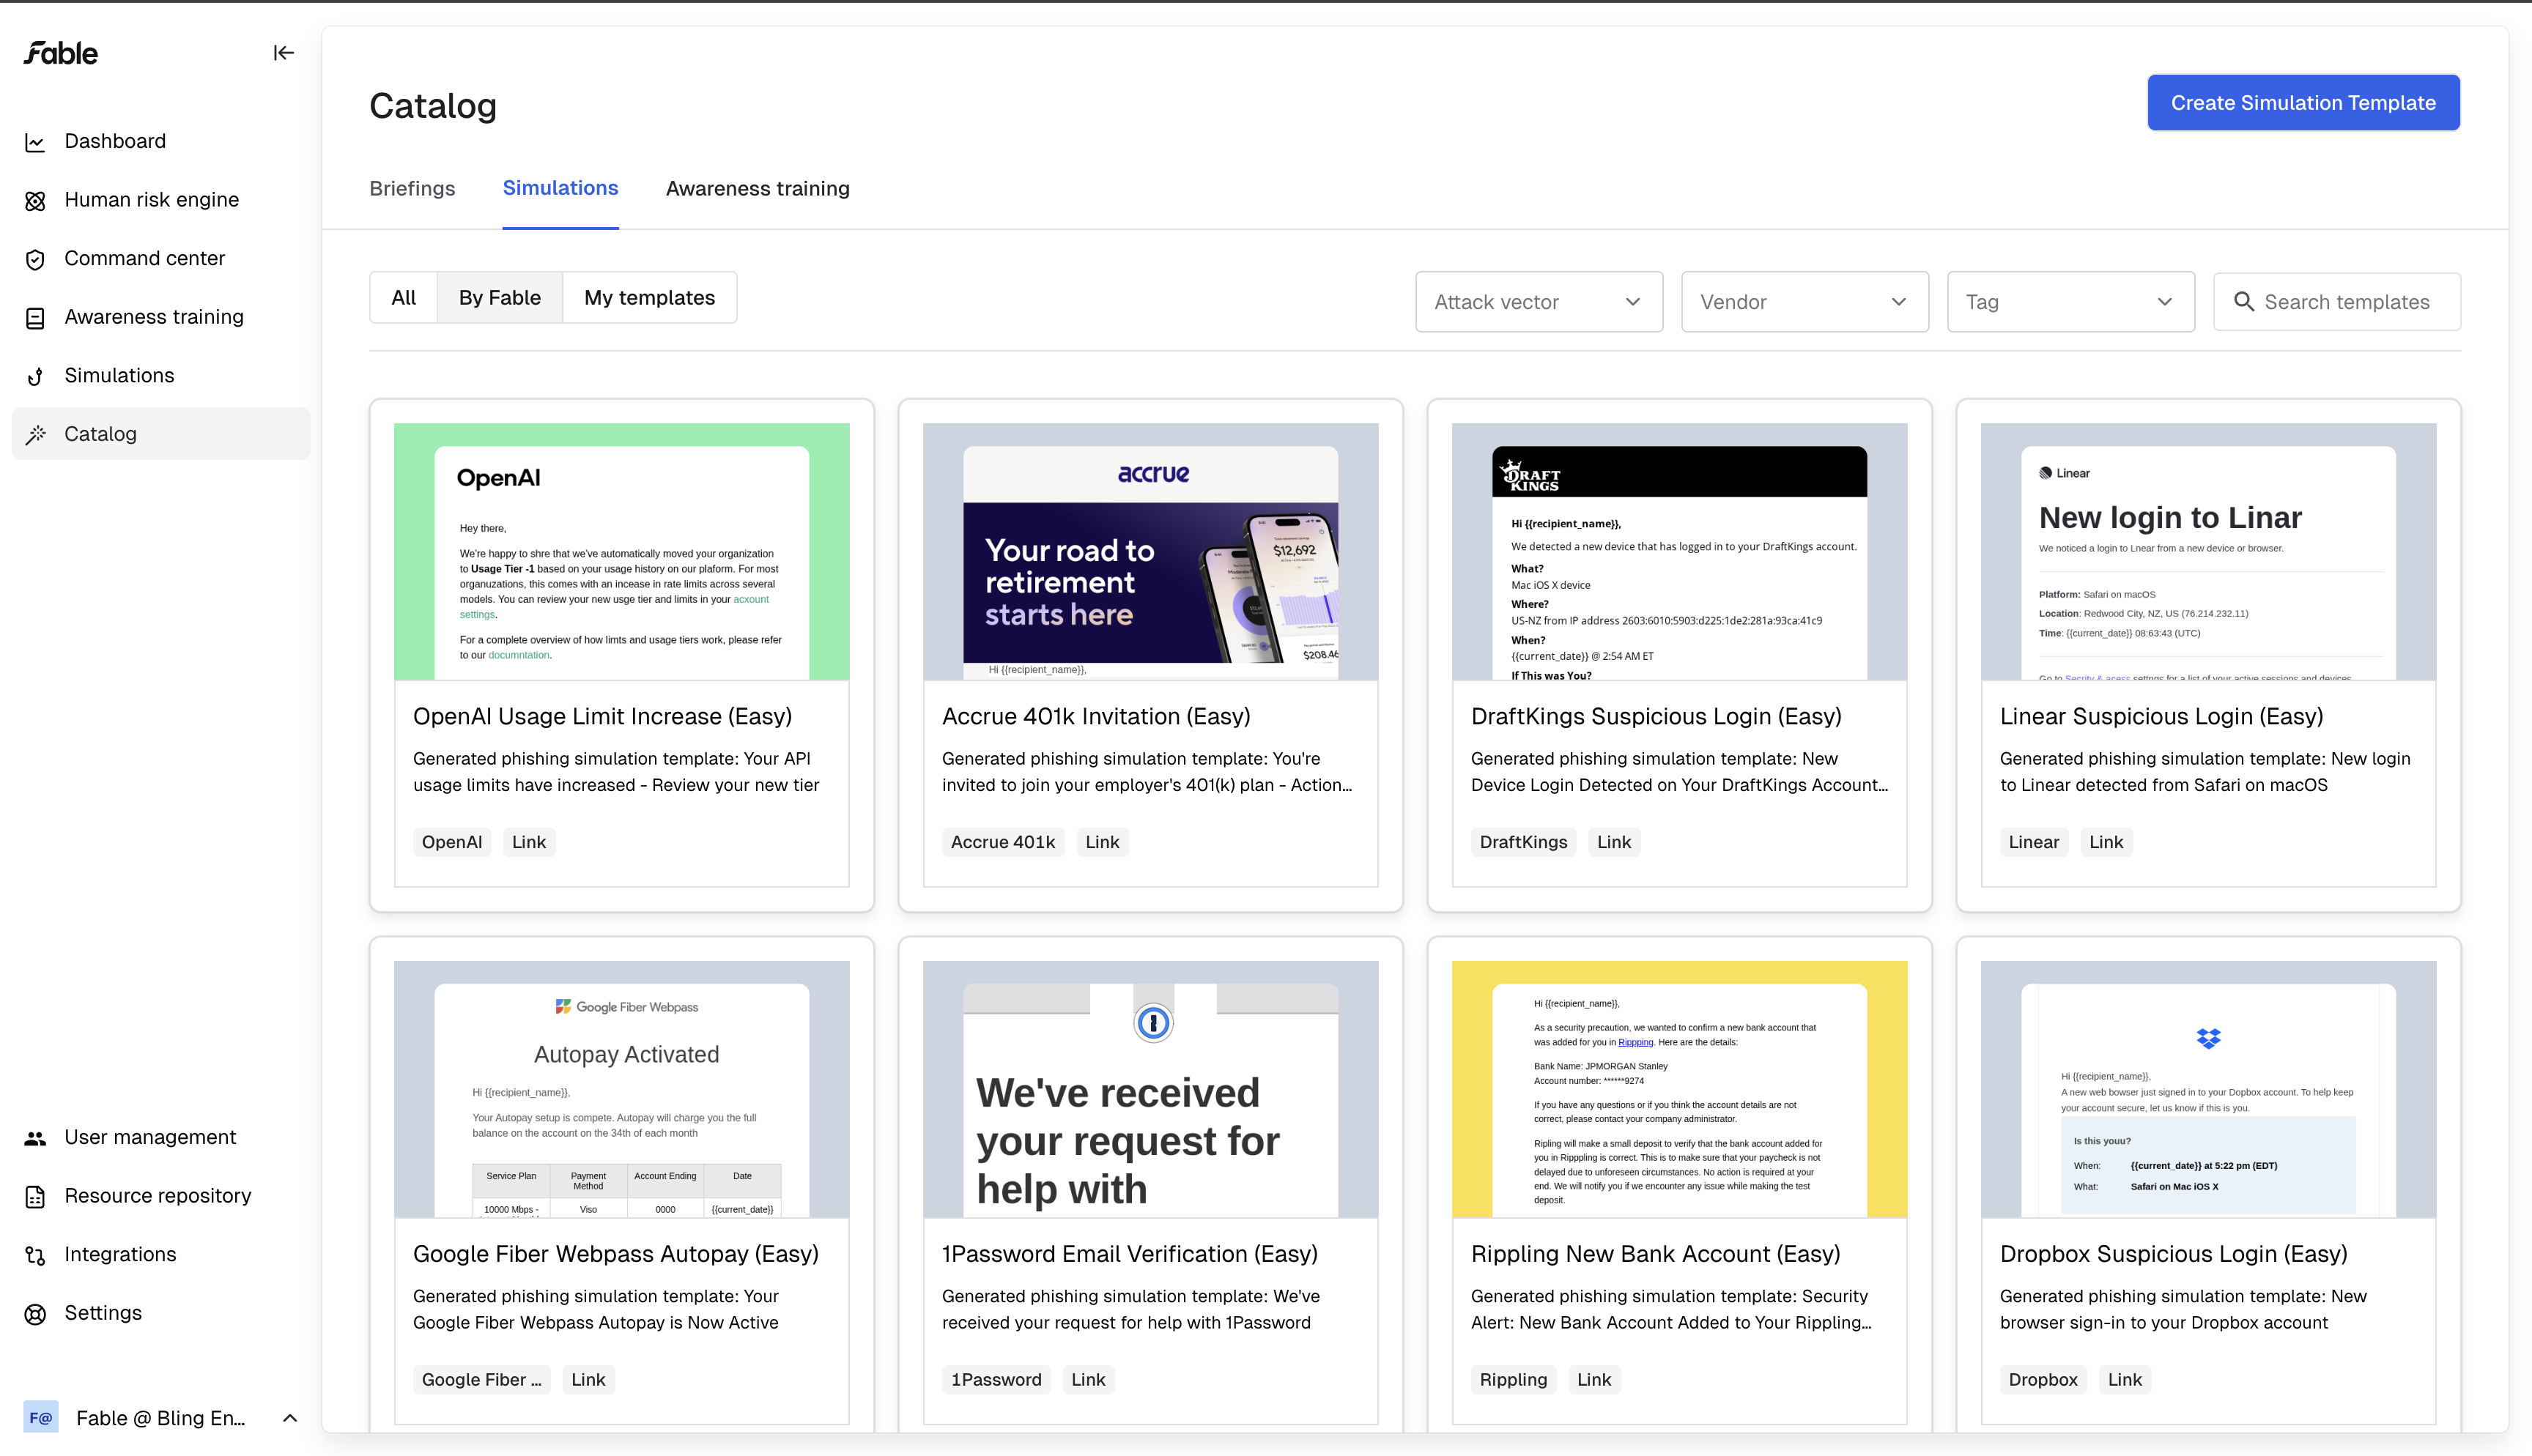Filter templates By Fable
2532x1456 pixels.
click(500, 298)
